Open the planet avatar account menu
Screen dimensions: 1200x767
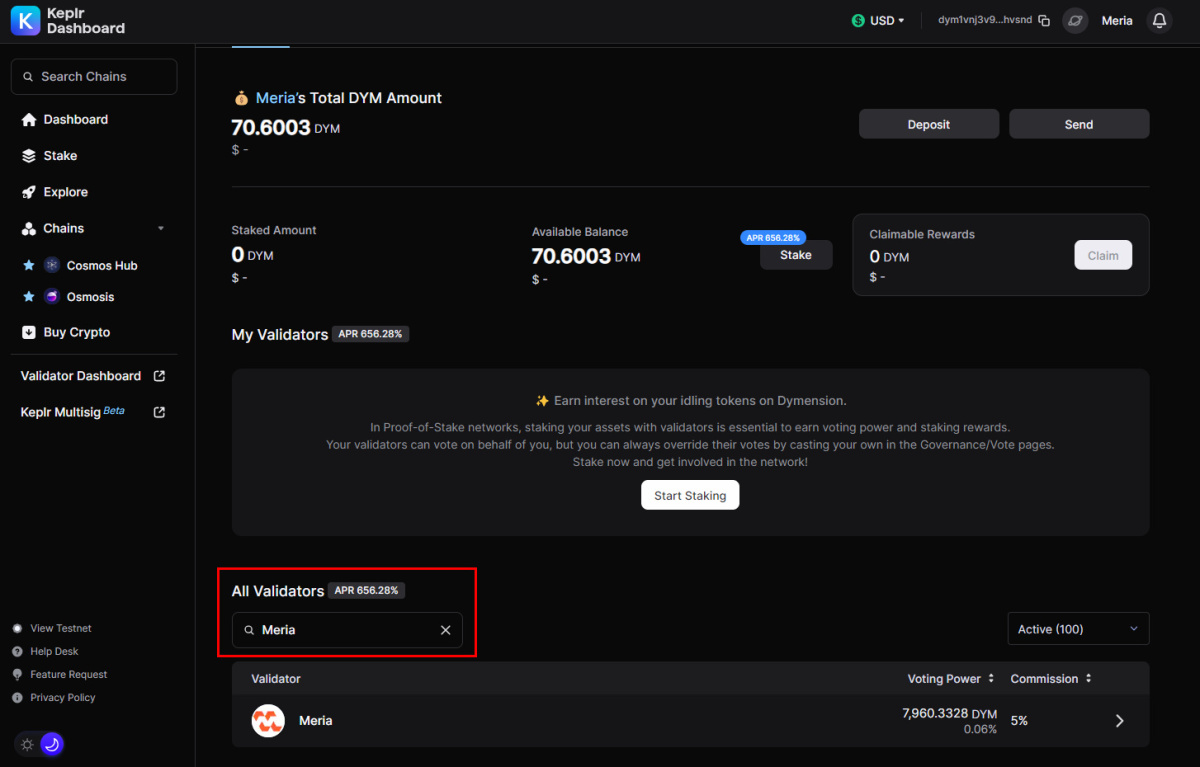pos(1075,21)
